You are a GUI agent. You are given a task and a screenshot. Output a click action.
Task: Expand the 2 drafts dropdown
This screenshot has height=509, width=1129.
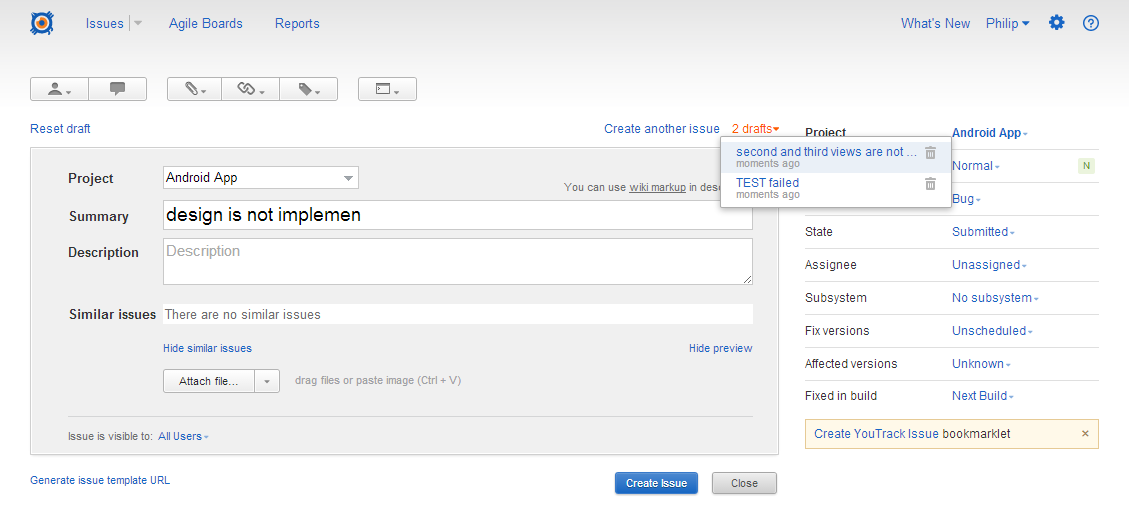pos(755,129)
